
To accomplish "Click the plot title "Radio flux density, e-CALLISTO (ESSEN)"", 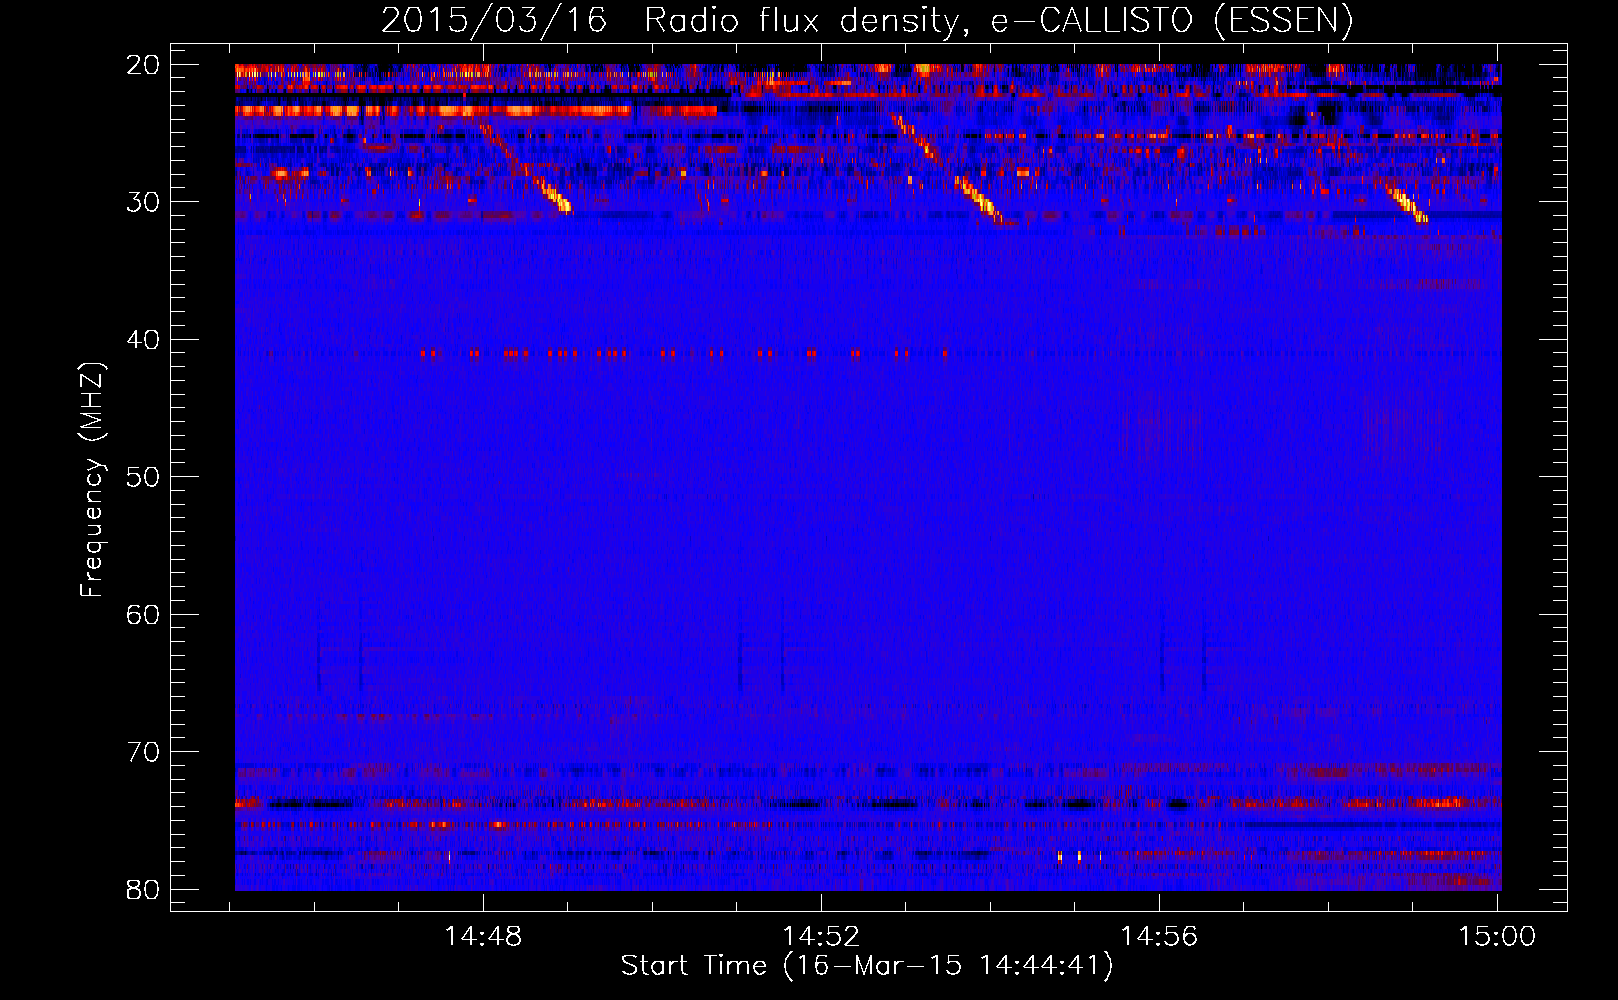I will pos(998,20).
